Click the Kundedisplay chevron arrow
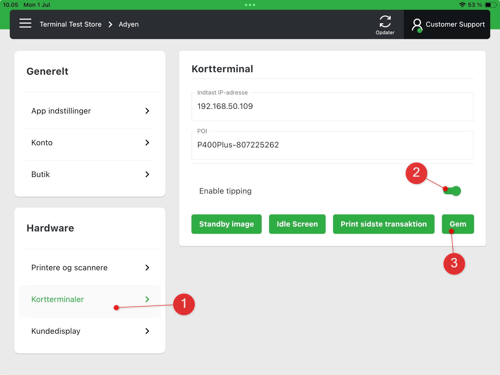 147,331
